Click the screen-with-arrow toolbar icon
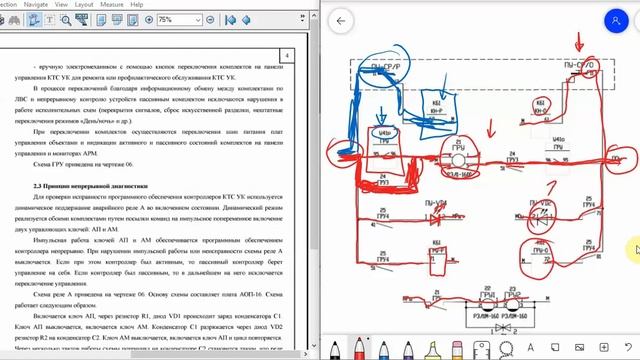 pos(82,20)
